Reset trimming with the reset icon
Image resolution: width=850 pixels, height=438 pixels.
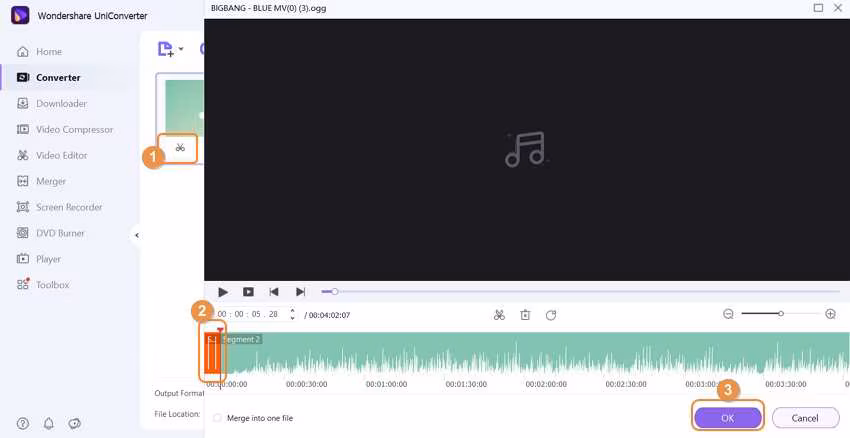click(x=551, y=315)
